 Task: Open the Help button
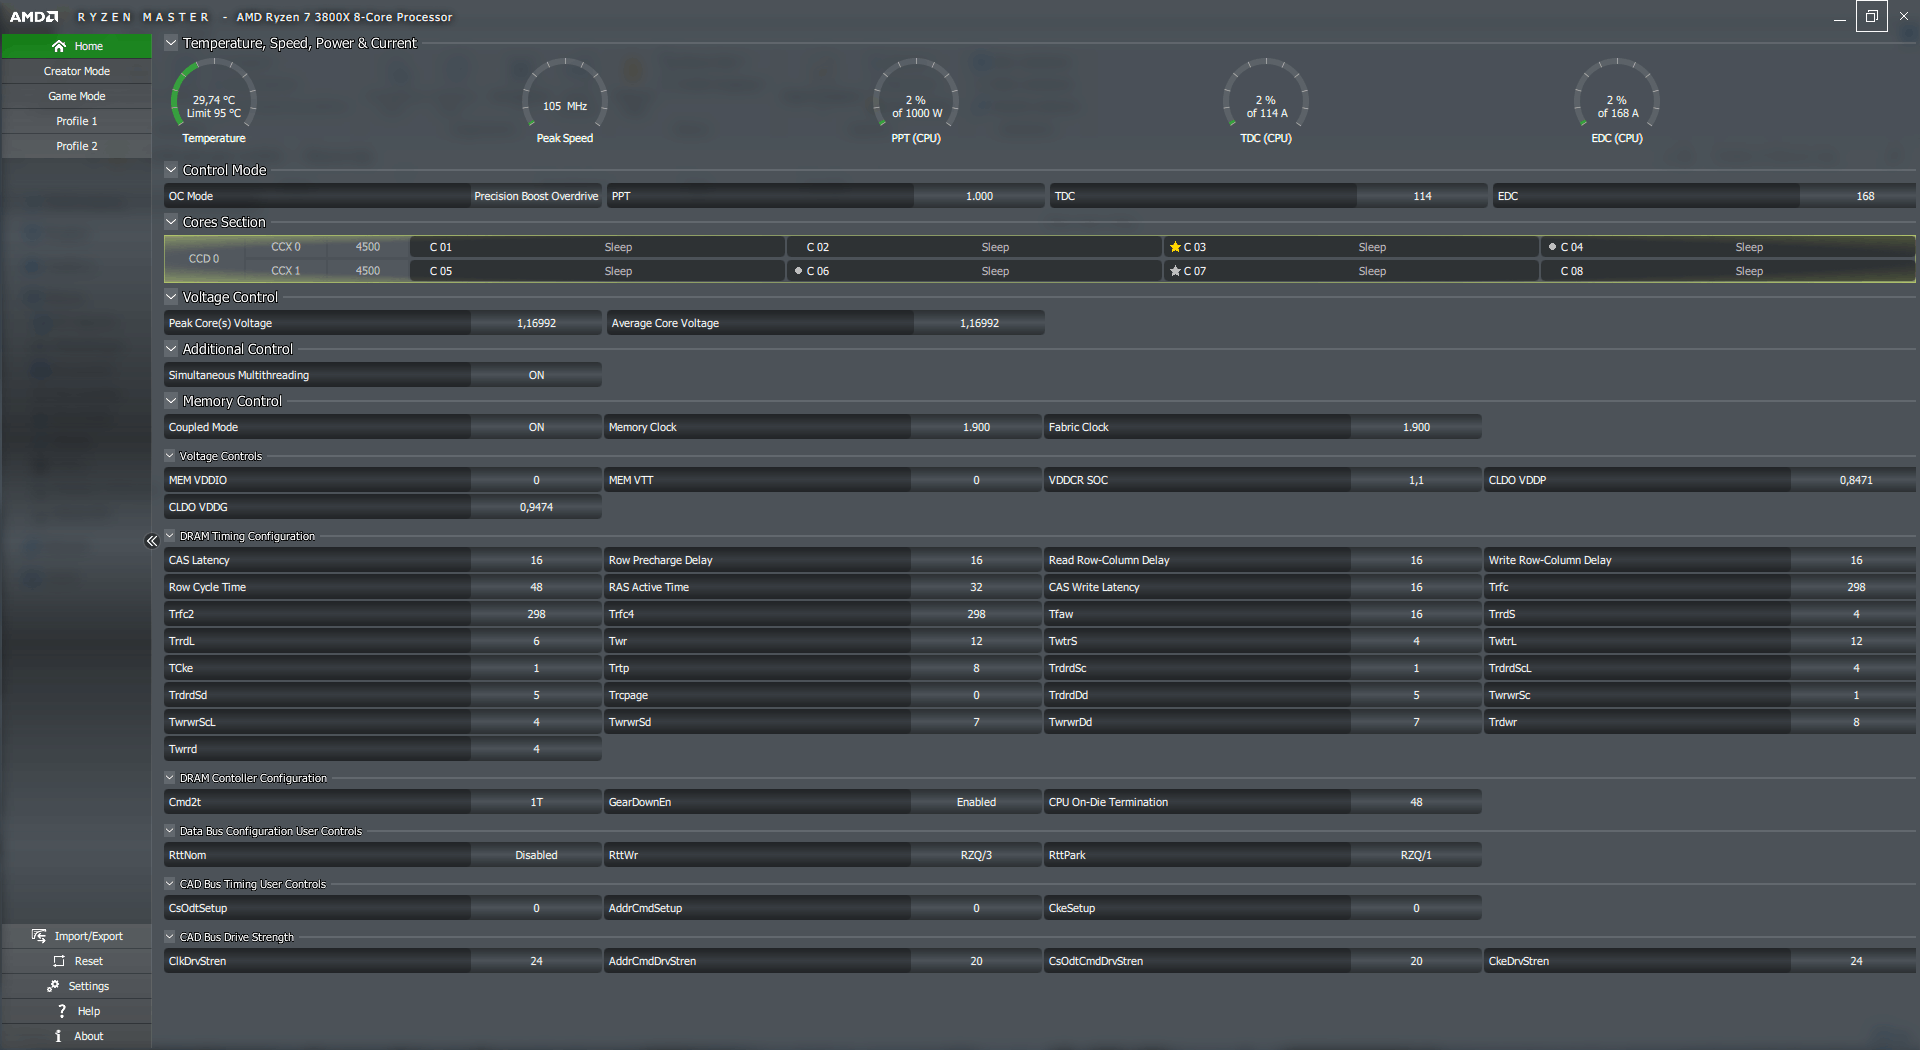[x=76, y=1011]
